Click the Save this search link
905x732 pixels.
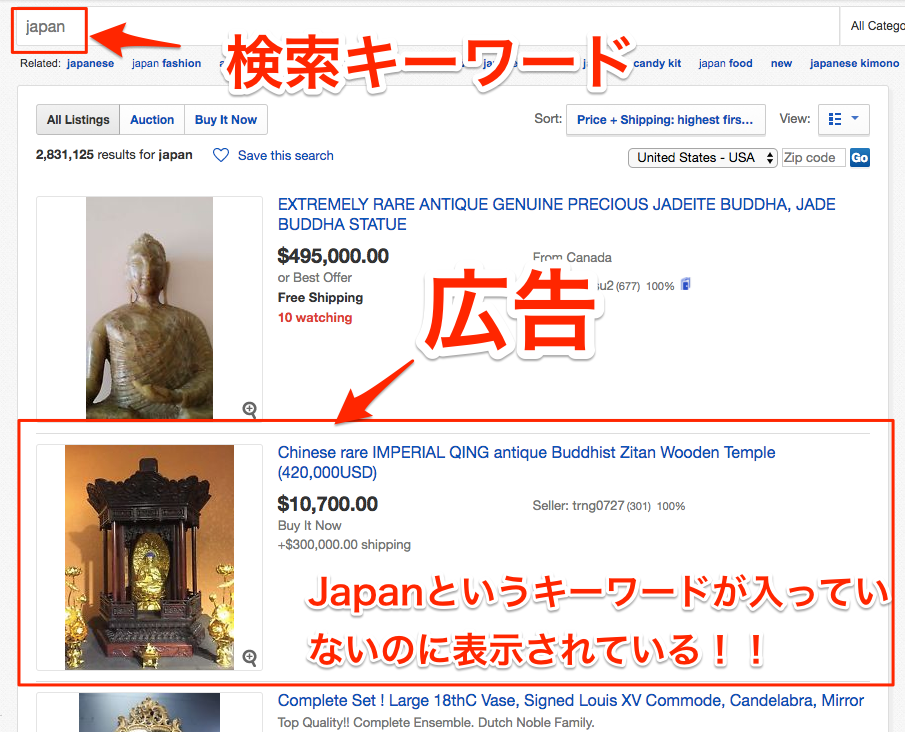(285, 155)
